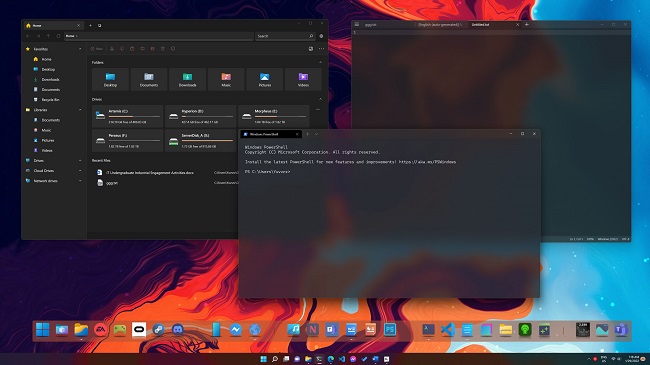Click the refresh icon in Files navigation
This screenshot has height=365, width=650.
click(58, 36)
